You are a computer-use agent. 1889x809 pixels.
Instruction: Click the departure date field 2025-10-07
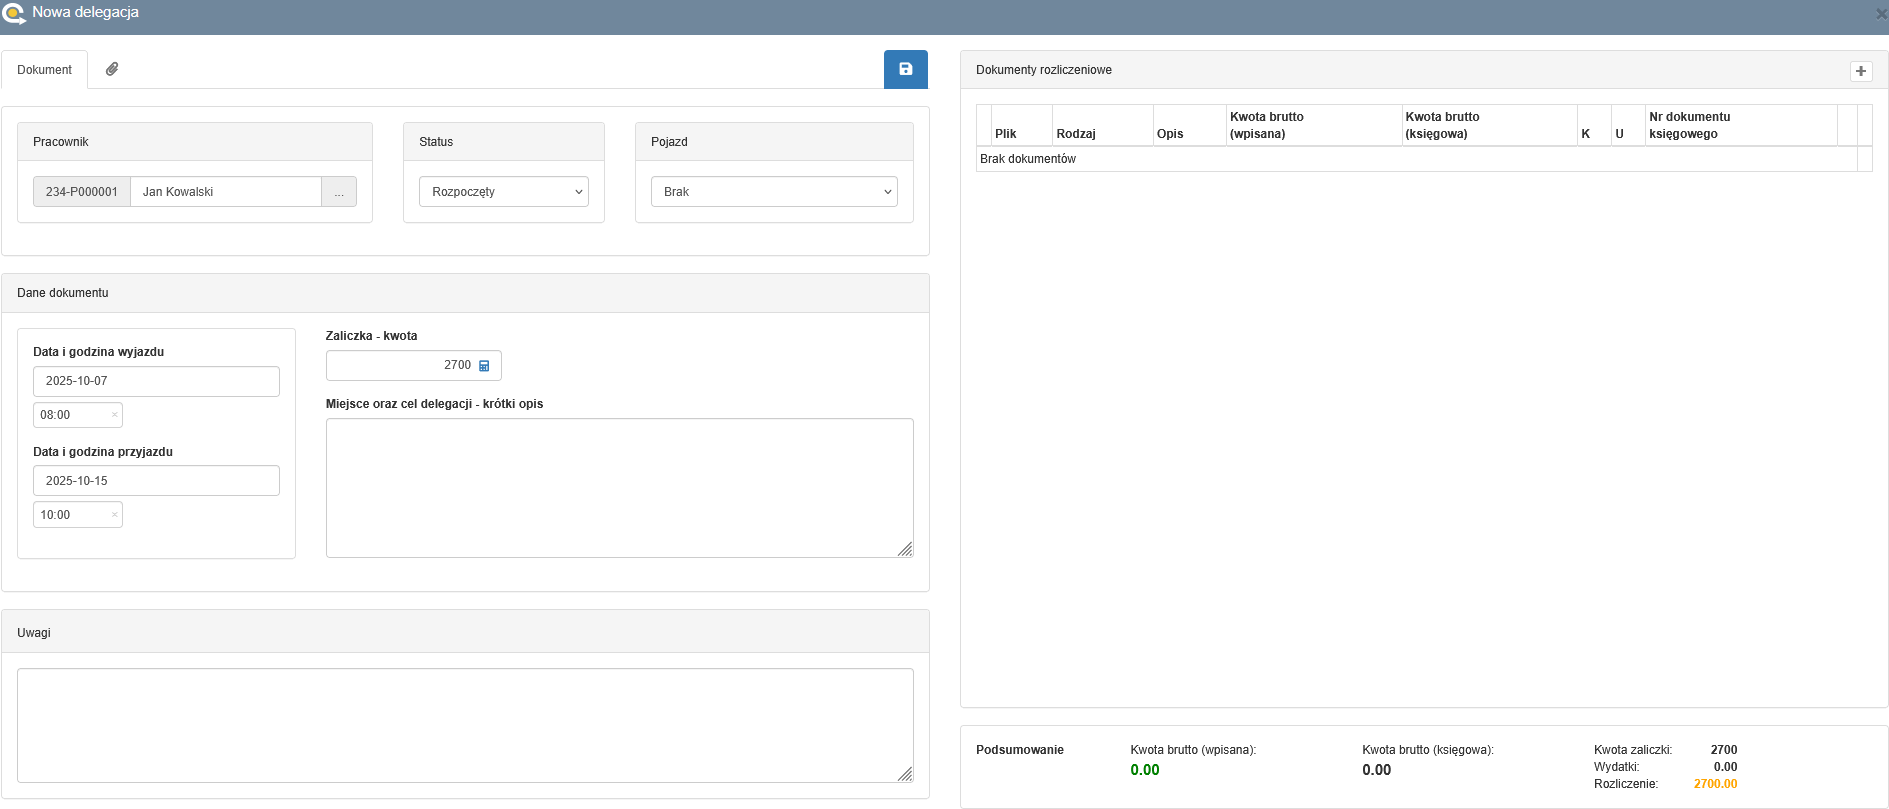(156, 381)
